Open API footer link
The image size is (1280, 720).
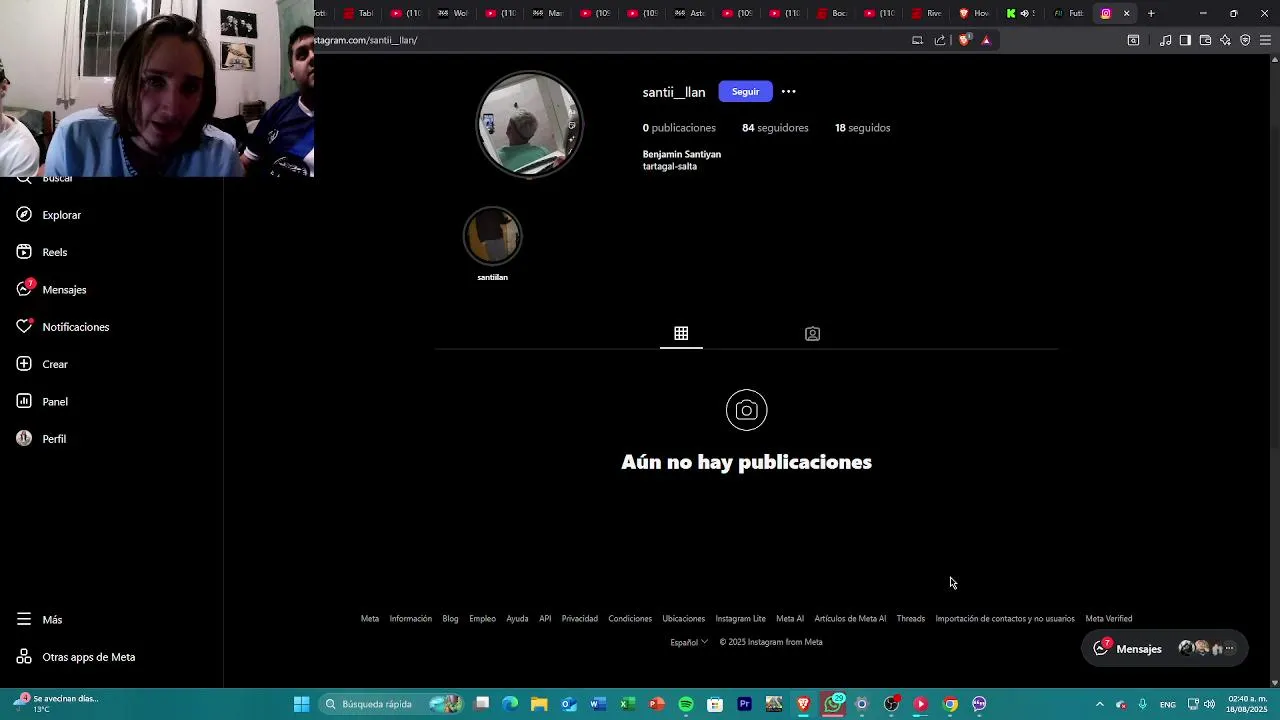click(545, 619)
